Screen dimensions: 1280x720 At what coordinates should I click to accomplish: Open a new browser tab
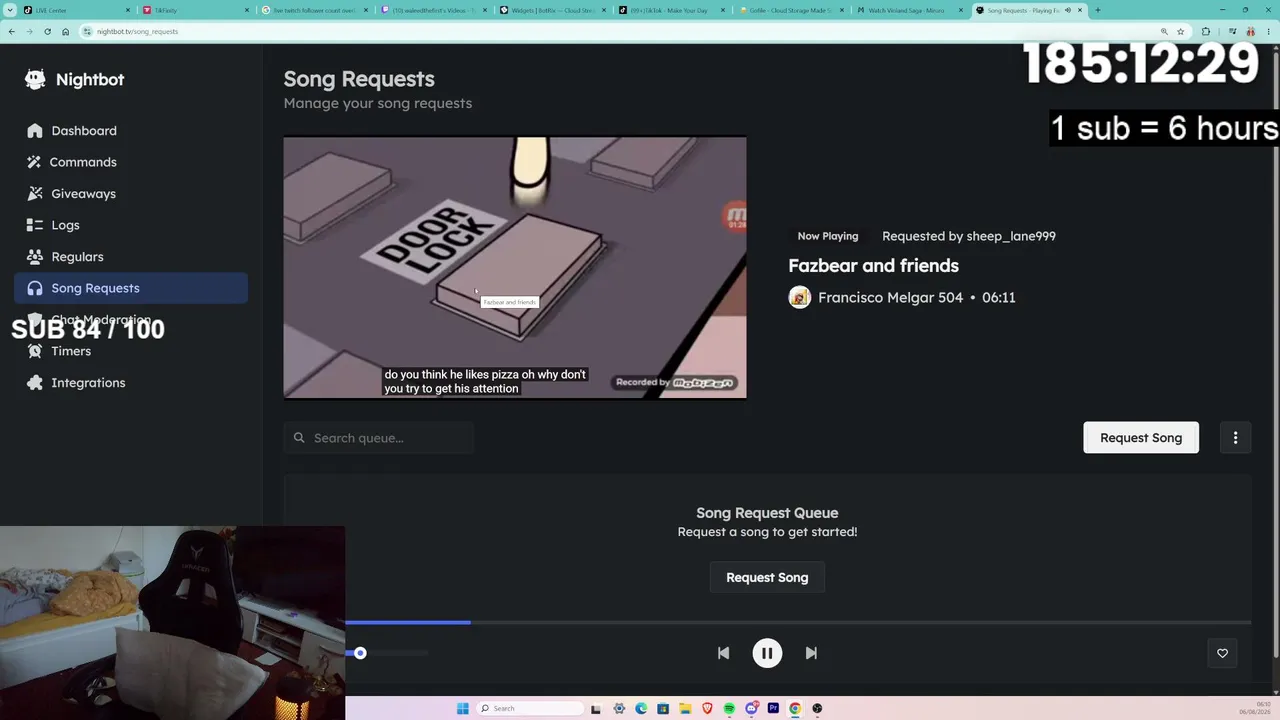[x=1097, y=10]
